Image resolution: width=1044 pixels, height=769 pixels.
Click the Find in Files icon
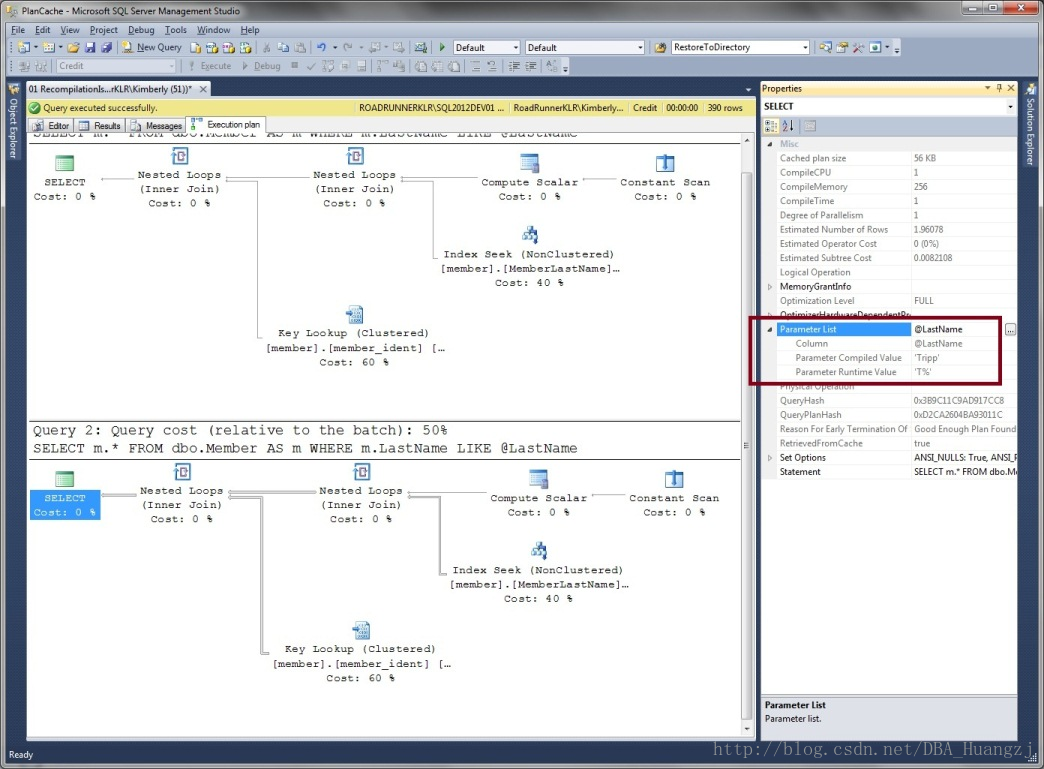660,47
